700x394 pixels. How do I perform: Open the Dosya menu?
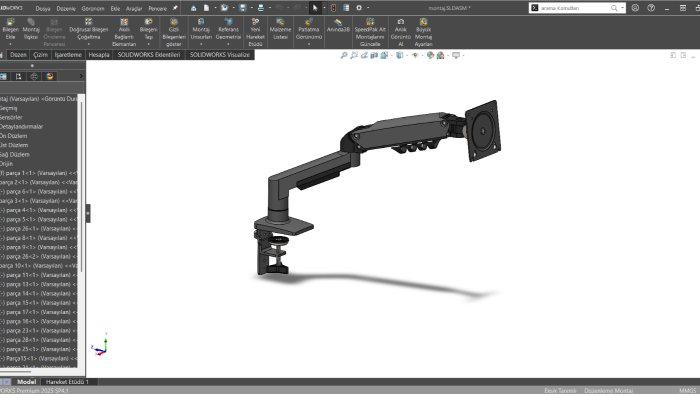[x=43, y=8]
